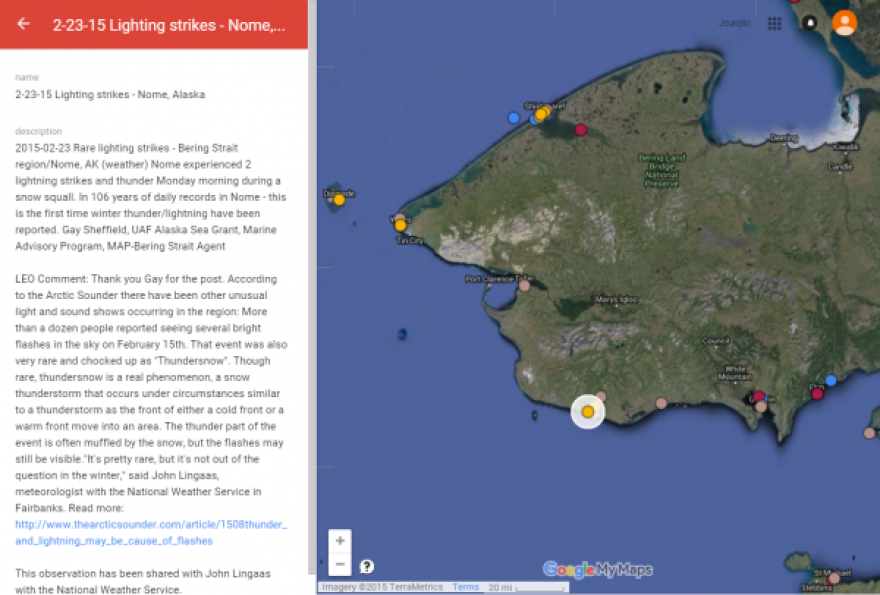Zoom out with the minus button
The image size is (880, 595).
[340, 564]
